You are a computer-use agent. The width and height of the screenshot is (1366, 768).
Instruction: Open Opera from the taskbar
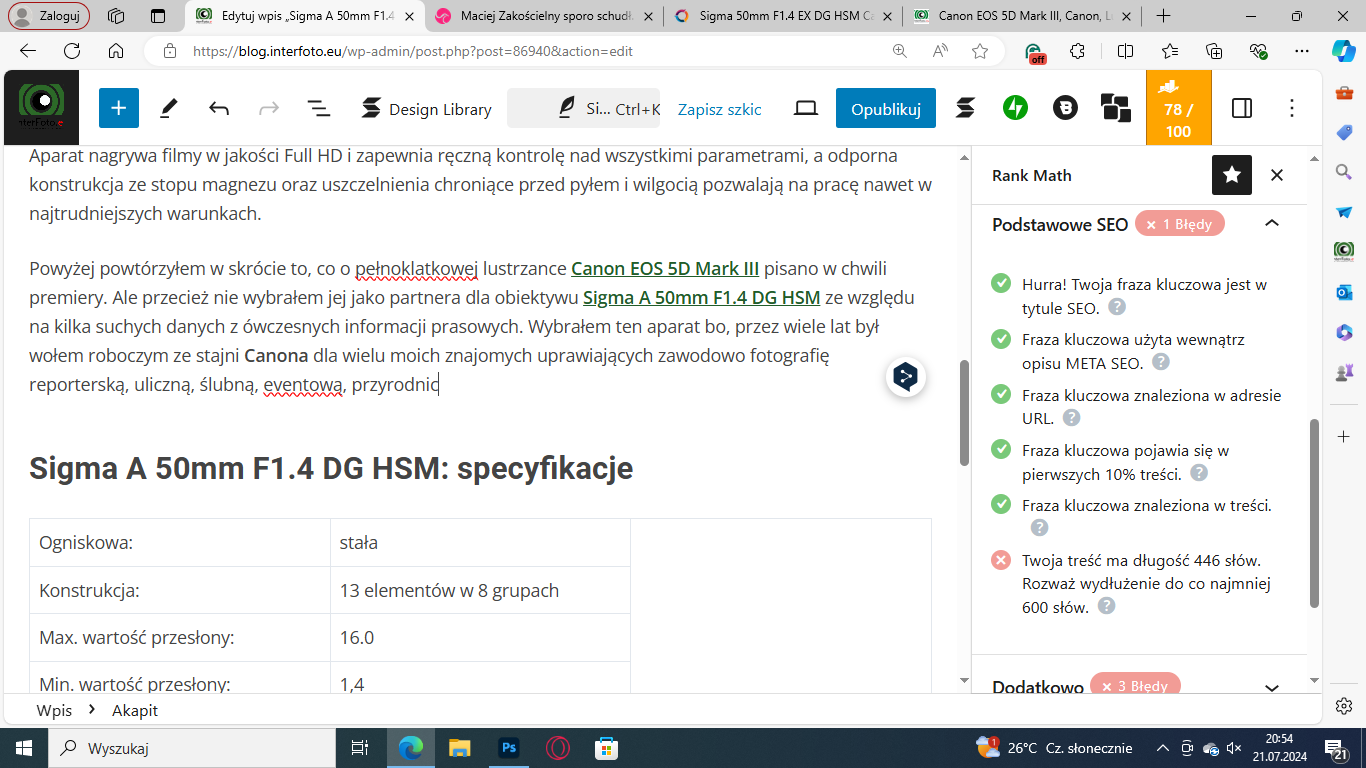(x=558, y=747)
